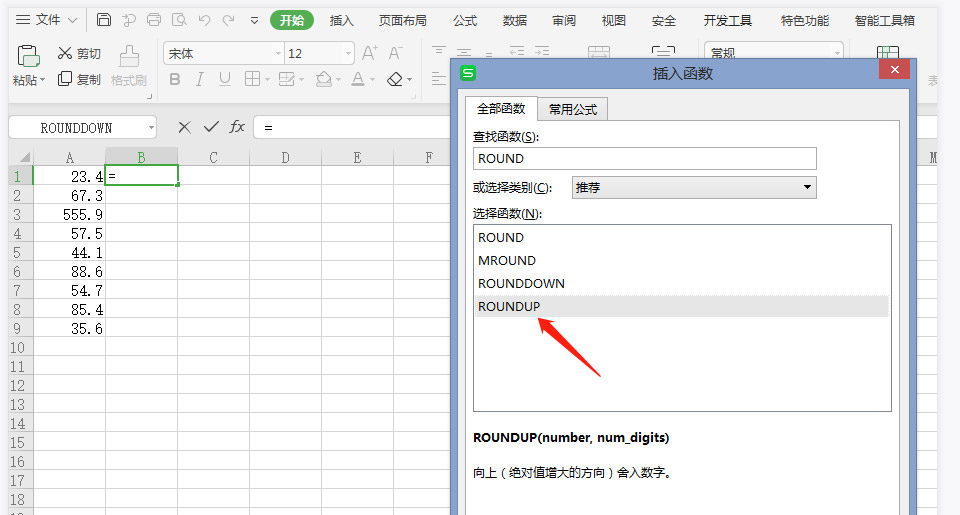Select ROUNDUP in the function list
This screenshot has height=515, width=960.
(509, 306)
